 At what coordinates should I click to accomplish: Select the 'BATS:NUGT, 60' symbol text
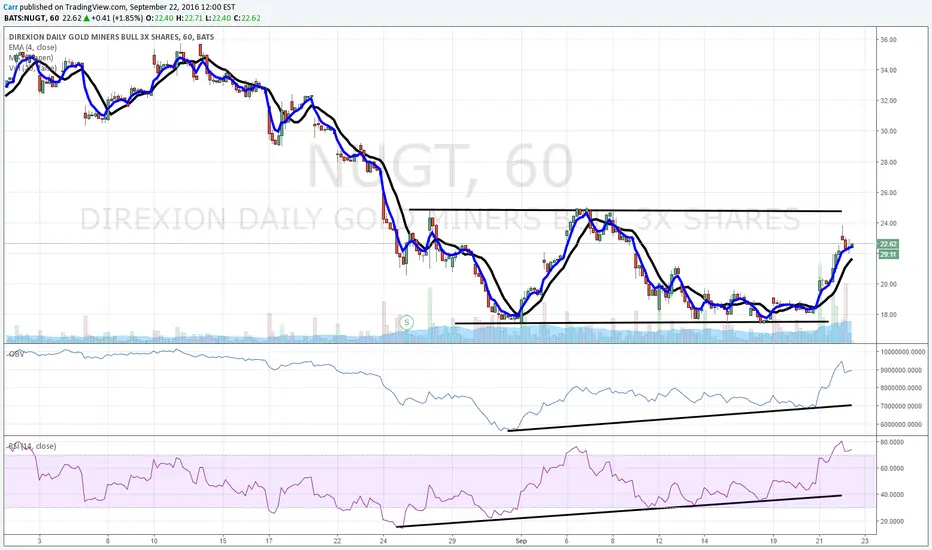coord(30,18)
